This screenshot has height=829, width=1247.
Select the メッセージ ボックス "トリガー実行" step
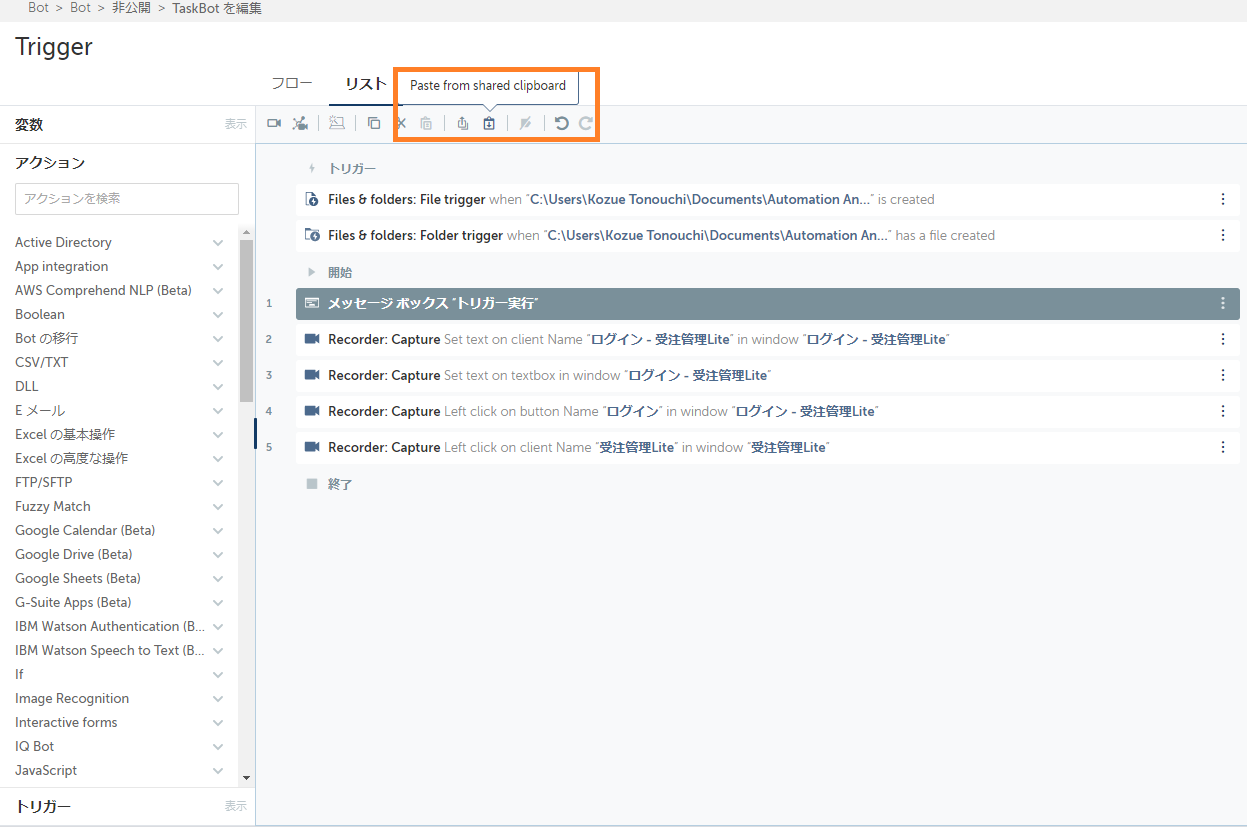tap(768, 303)
